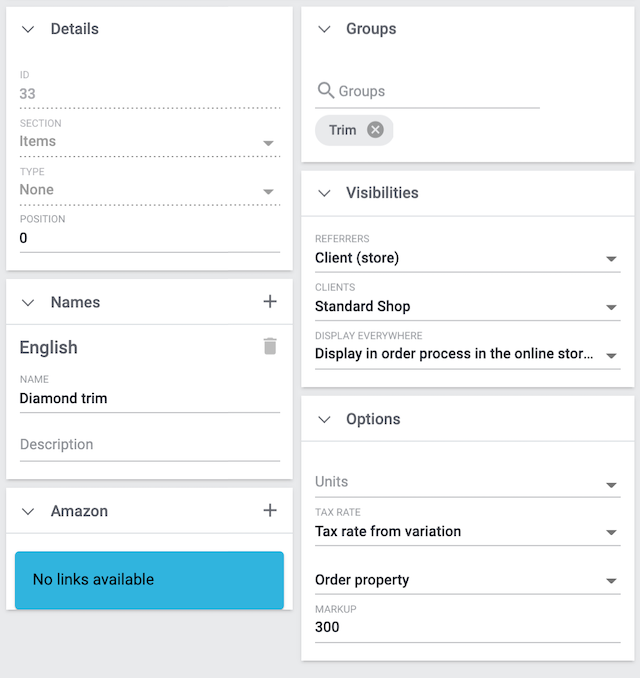640x678 pixels.
Task: Collapse the Groups panel
Action: [x=324, y=29]
